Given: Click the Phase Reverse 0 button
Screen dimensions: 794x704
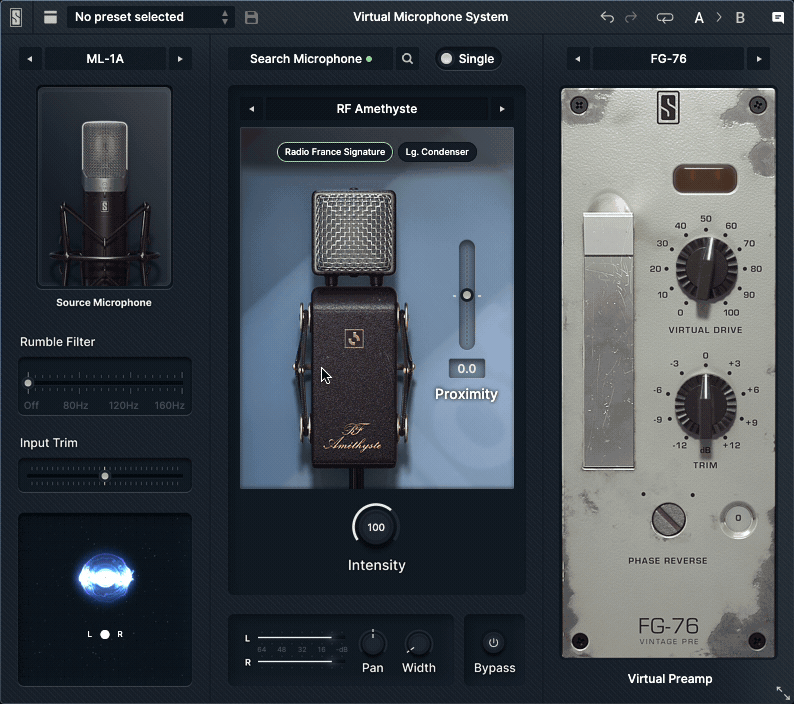Looking at the screenshot, I should point(738,519).
